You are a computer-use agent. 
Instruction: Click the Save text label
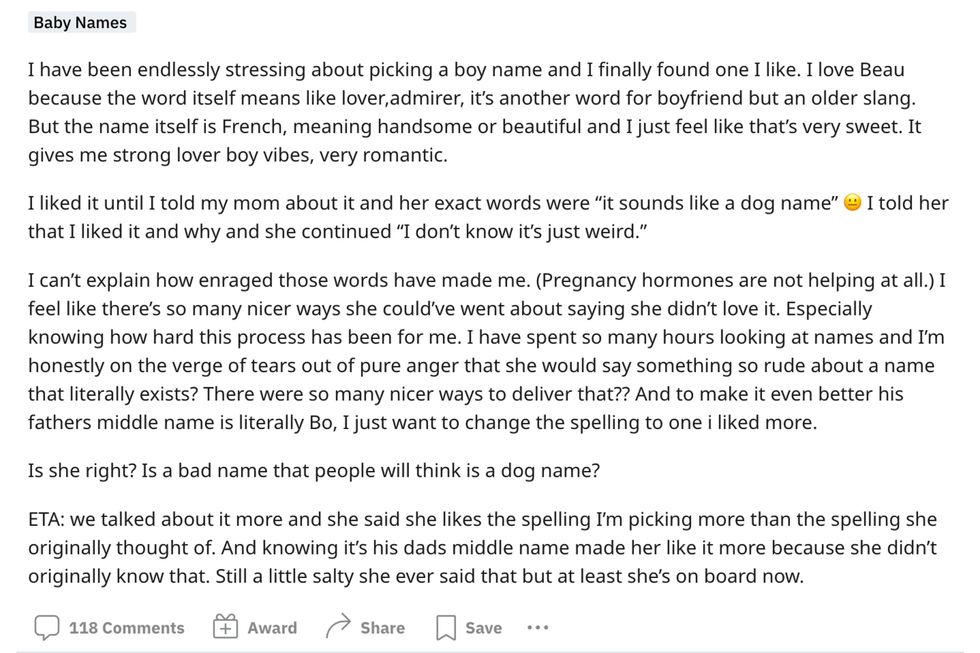point(483,628)
